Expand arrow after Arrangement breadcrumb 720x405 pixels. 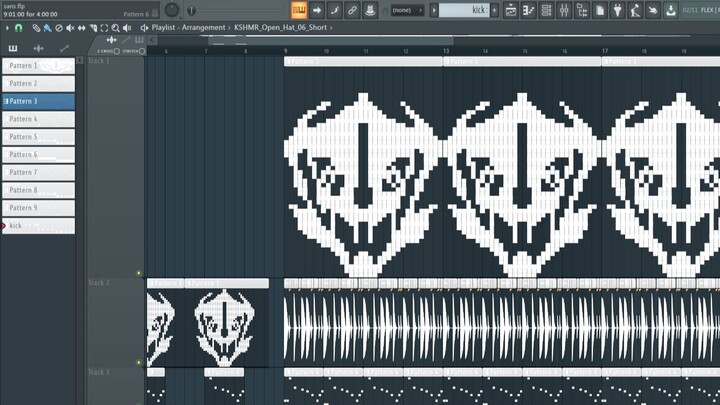[230, 28]
